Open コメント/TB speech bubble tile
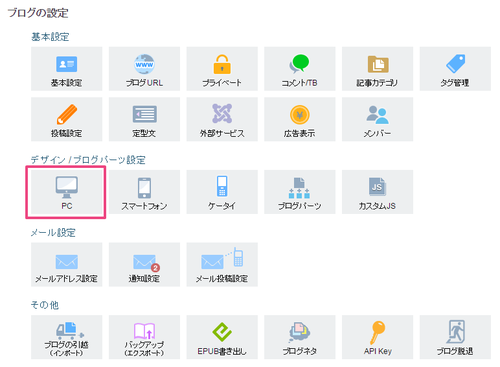Image resolution: width=500 pixels, height=367 pixels. (300, 69)
